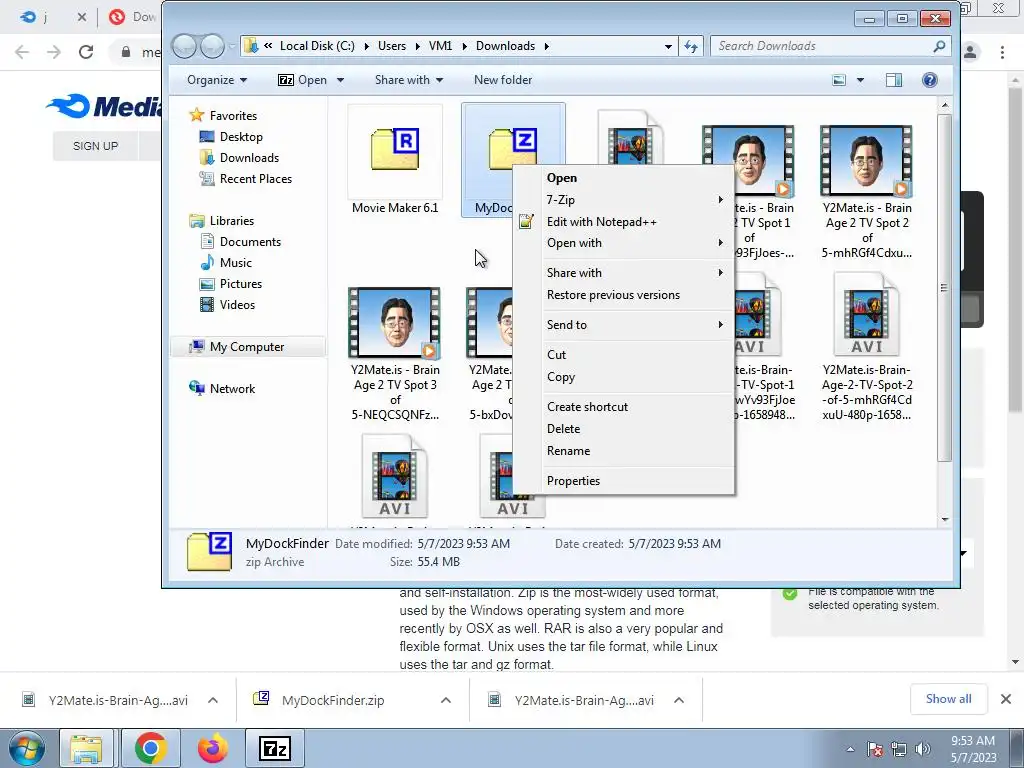Select the Movie Maker 6.1 archive icon
This screenshot has height=768, width=1024.
(394, 150)
